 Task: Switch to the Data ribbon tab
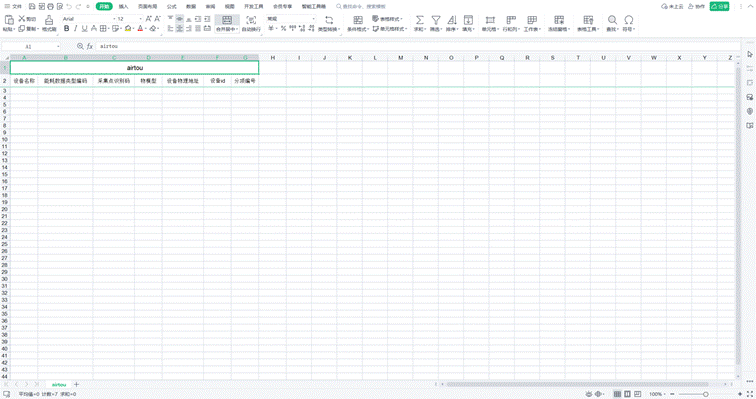pyautogui.click(x=191, y=6)
